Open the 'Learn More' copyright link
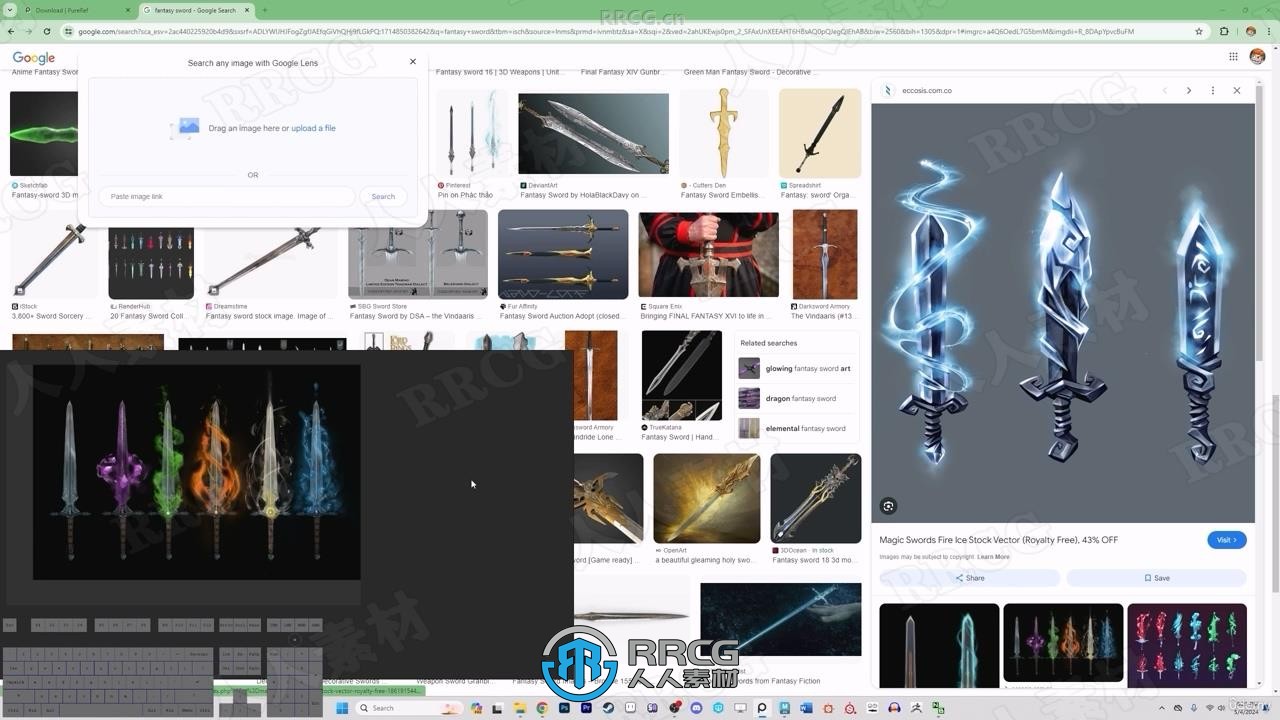This screenshot has width=1280, height=720. [993, 557]
